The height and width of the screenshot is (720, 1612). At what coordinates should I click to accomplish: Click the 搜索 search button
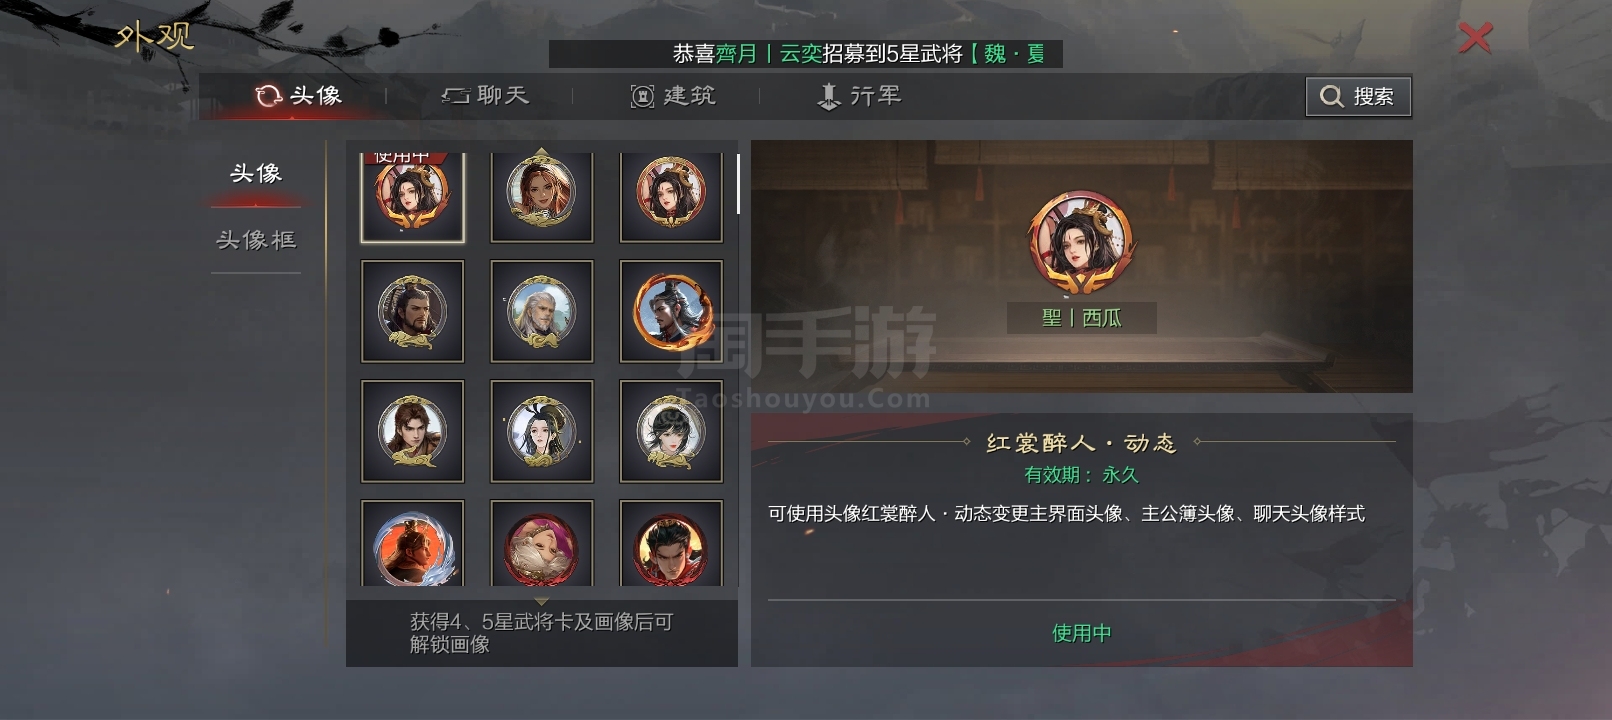(x=1358, y=96)
